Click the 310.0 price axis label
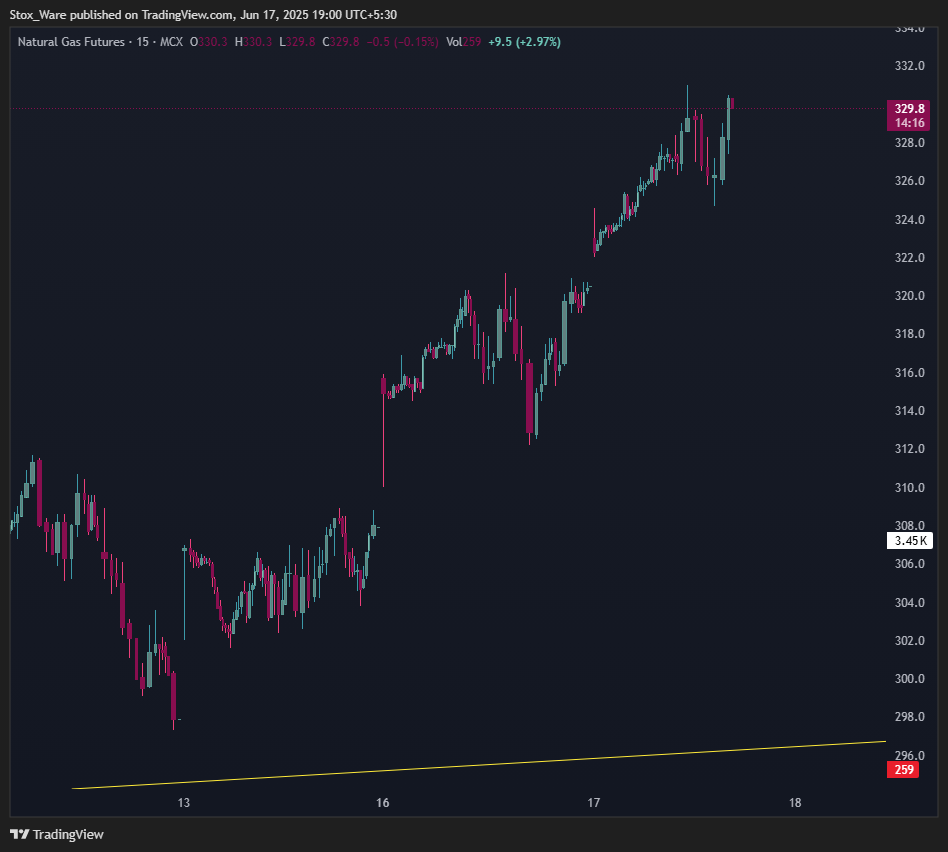 (909, 487)
